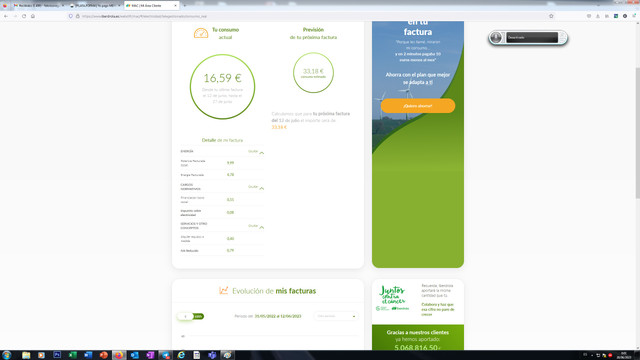Collapse SERVICIOS Y OTROS CONCEPTOS section
The image size is (640, 360).
point(256,226)
